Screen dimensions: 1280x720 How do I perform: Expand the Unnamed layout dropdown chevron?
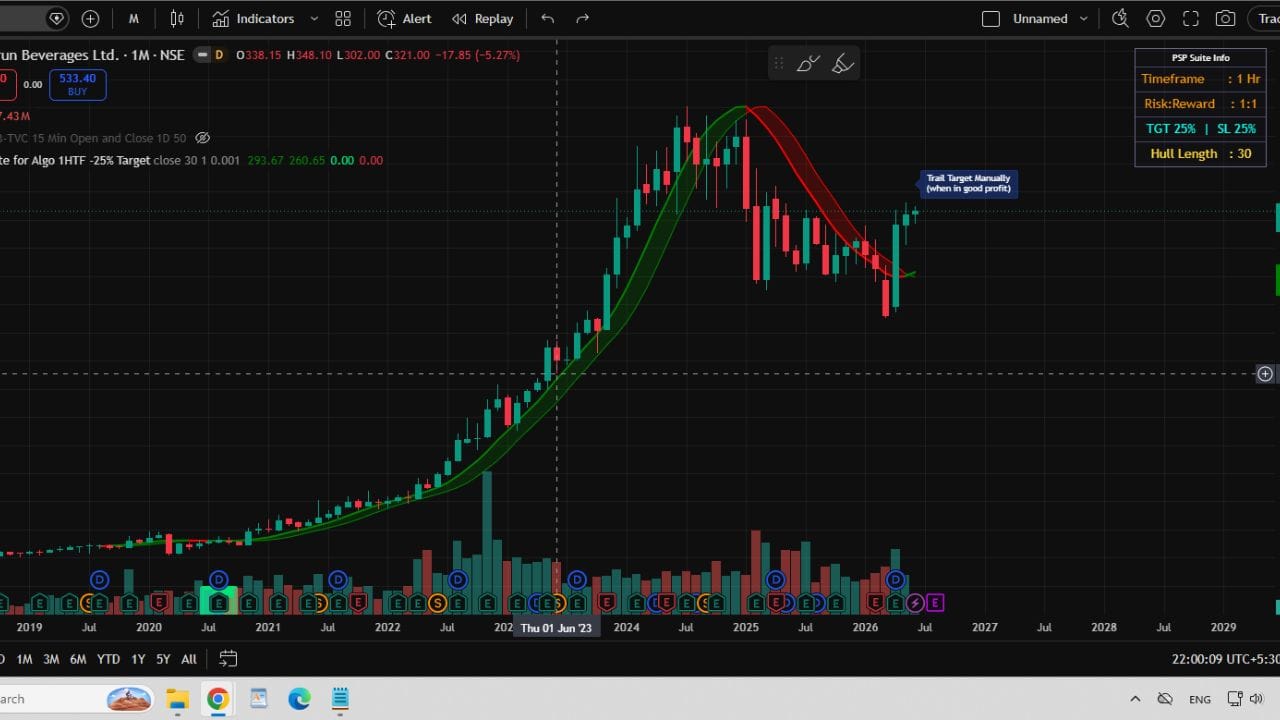pos(1083,19)
